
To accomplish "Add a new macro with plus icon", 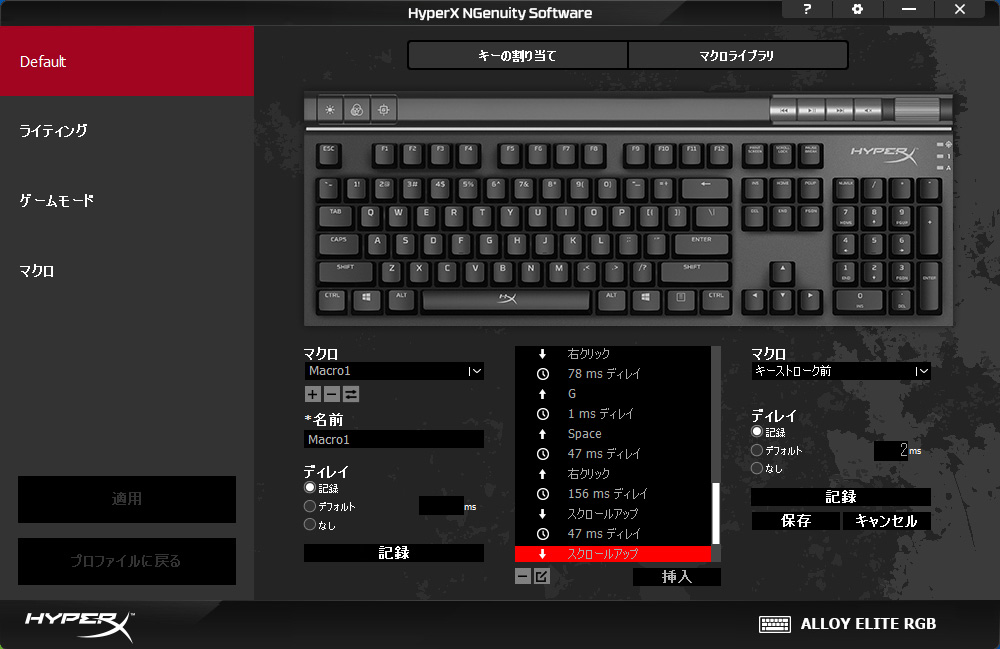I will (x=312, y=394).
